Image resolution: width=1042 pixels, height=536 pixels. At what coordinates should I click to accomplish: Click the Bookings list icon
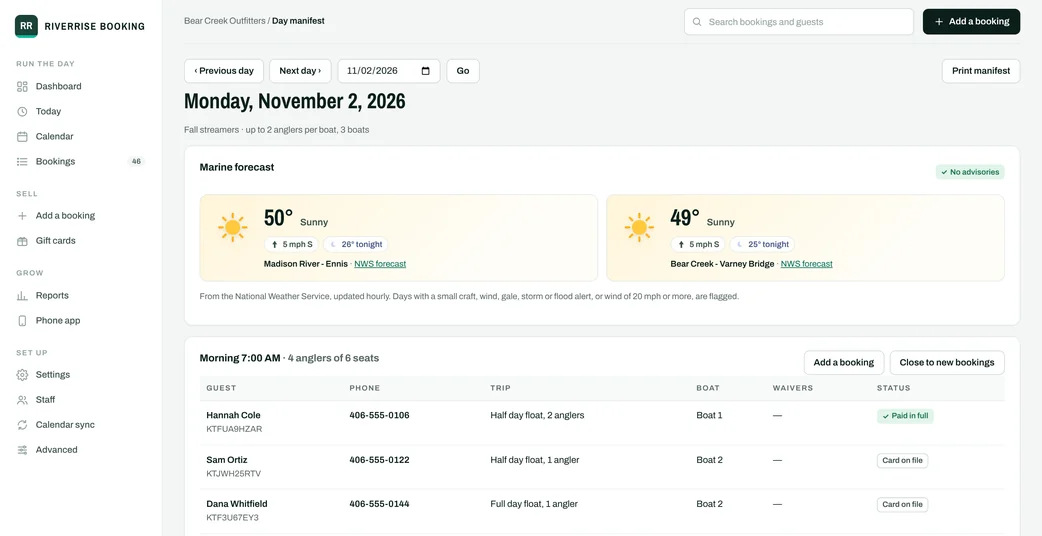click(22, 161)
